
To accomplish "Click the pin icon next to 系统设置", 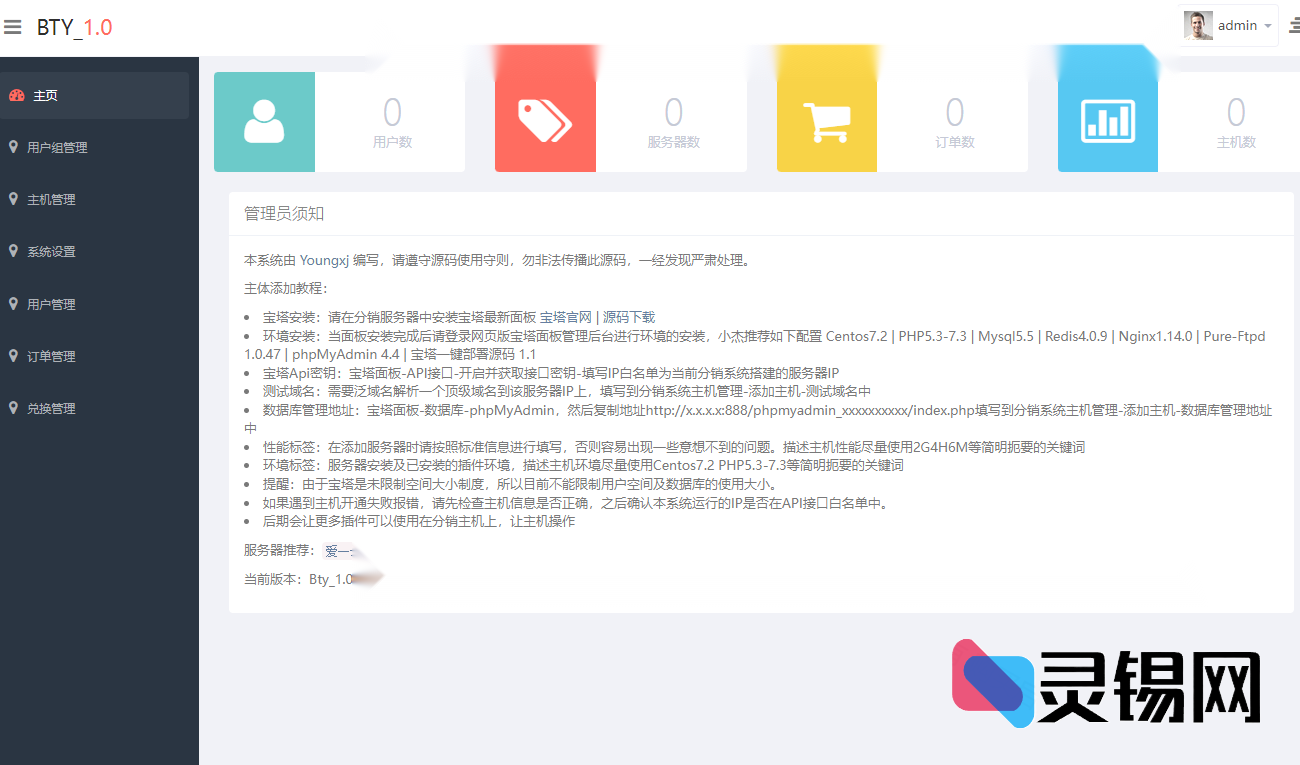I will (x=13, y=251).
